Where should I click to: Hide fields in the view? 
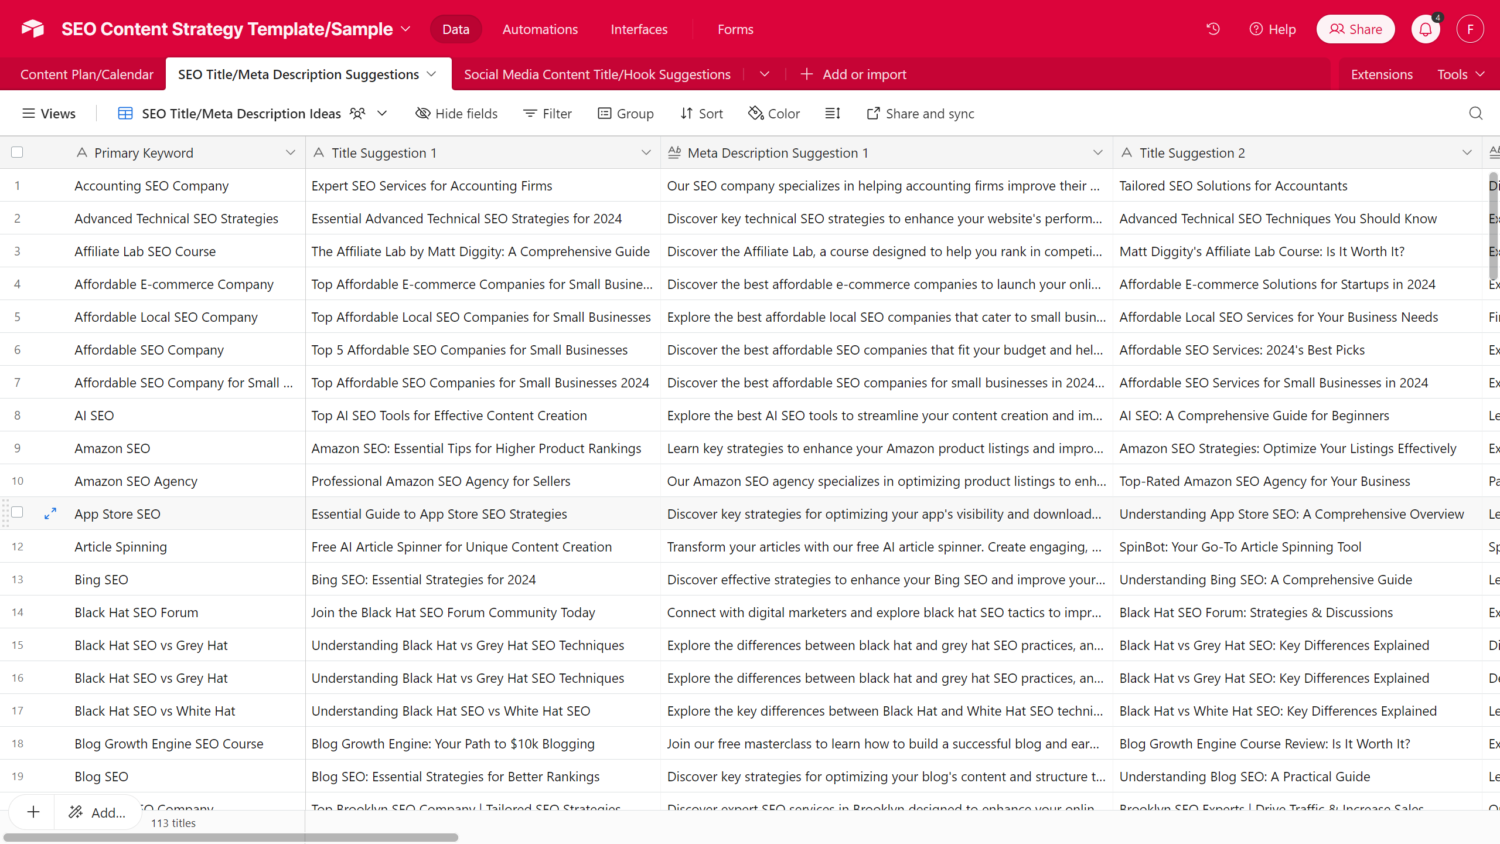(x=456, y=114)
